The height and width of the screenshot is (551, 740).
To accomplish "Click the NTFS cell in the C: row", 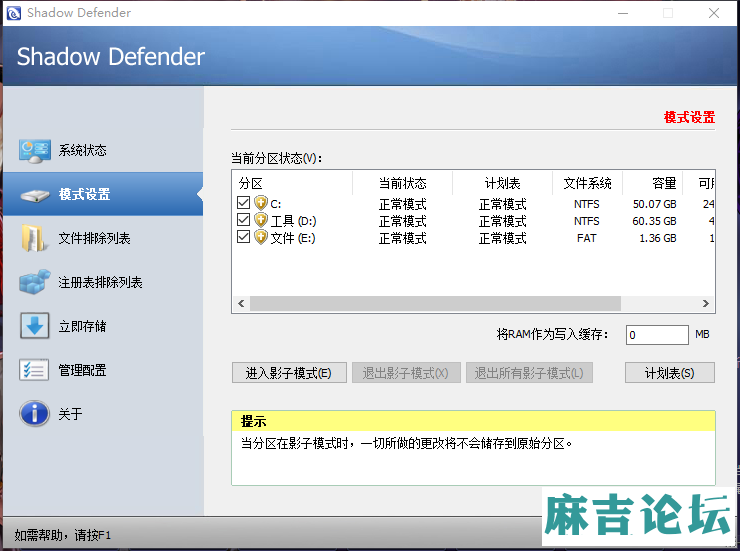I will pyautogui.click(x=587, y=204).
